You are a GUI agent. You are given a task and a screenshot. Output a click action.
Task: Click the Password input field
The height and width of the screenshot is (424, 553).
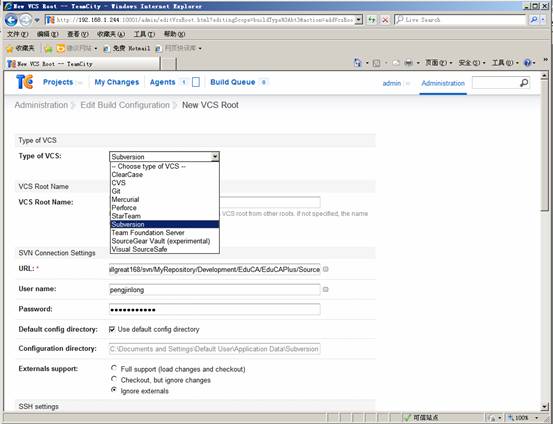click(x=214, y=309)
